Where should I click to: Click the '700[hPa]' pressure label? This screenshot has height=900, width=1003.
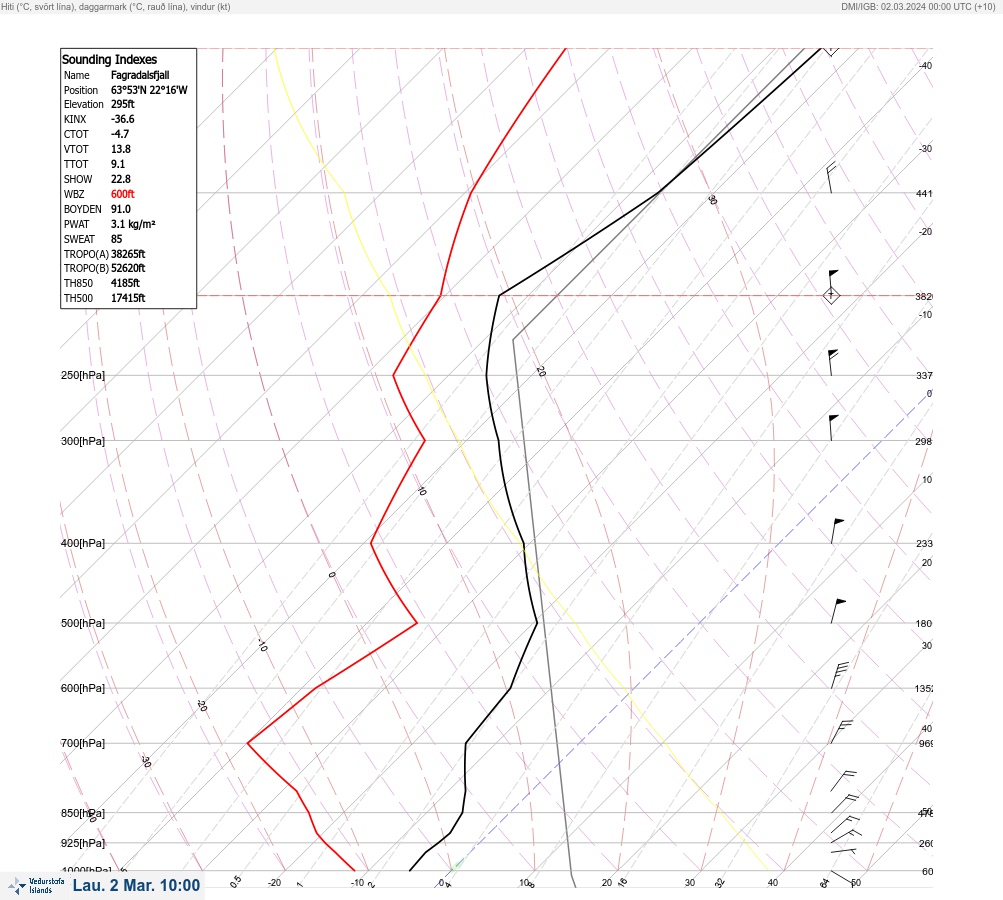click(x=83, y=743)
